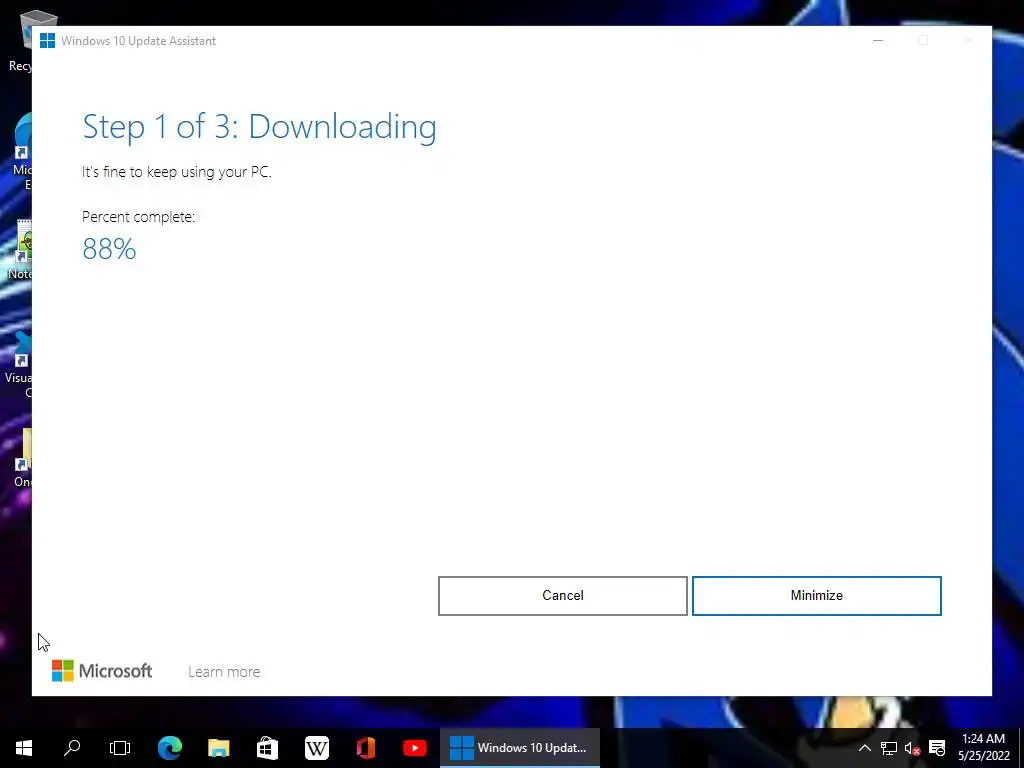Select the Recycle Bin desktop icon
Screen dimensions: 1024x768
[x=20, y=40]
